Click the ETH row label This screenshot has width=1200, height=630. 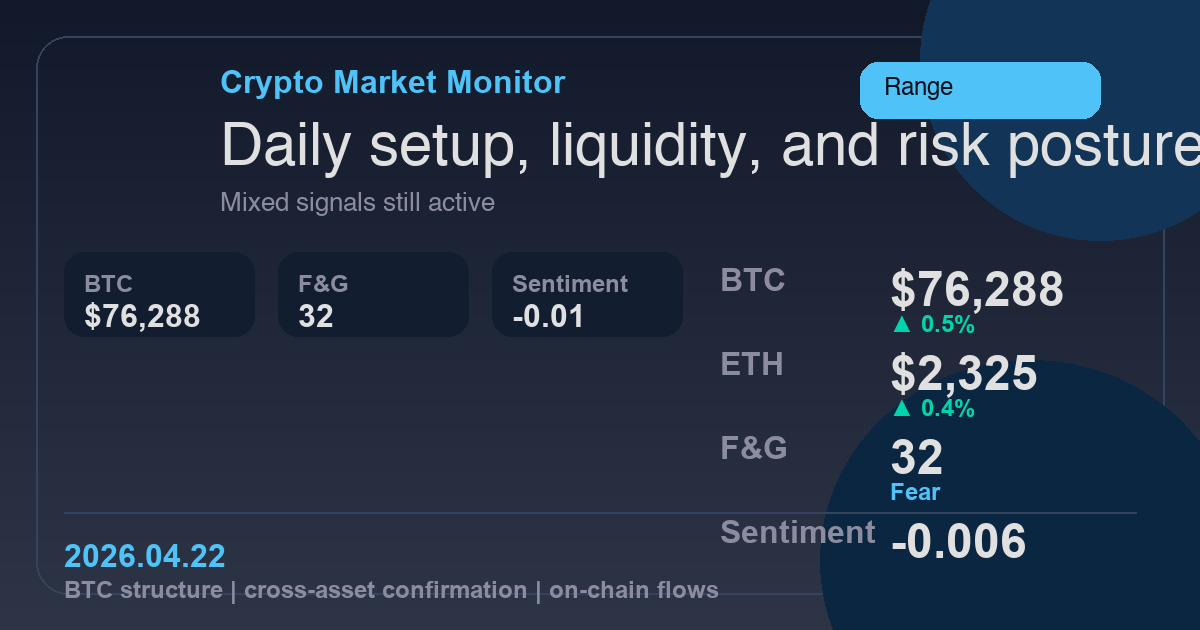752,365
